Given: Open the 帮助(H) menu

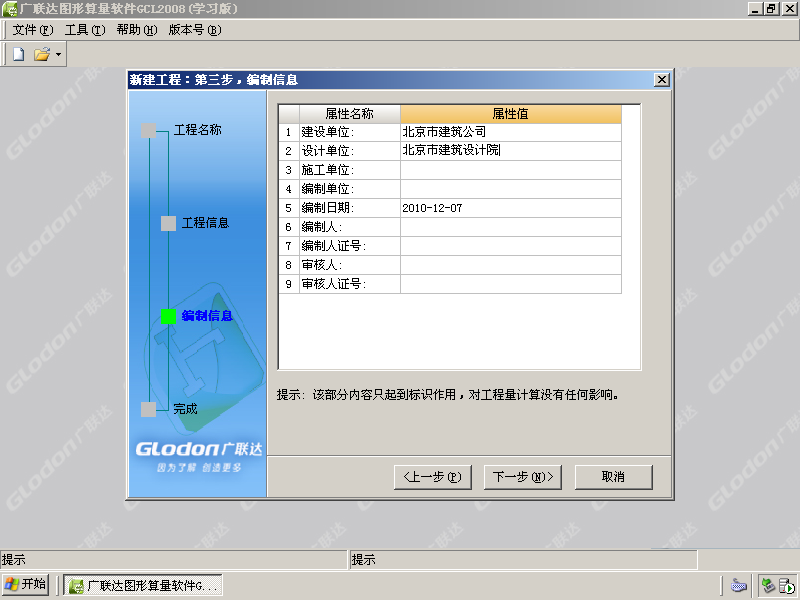Looking at the screenshot, I should coord(137,30).
